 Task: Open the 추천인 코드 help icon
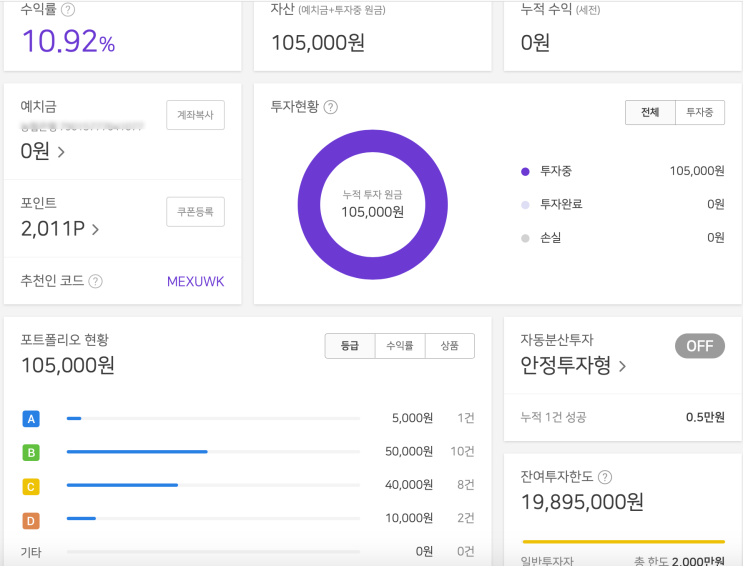coord(96,282)
